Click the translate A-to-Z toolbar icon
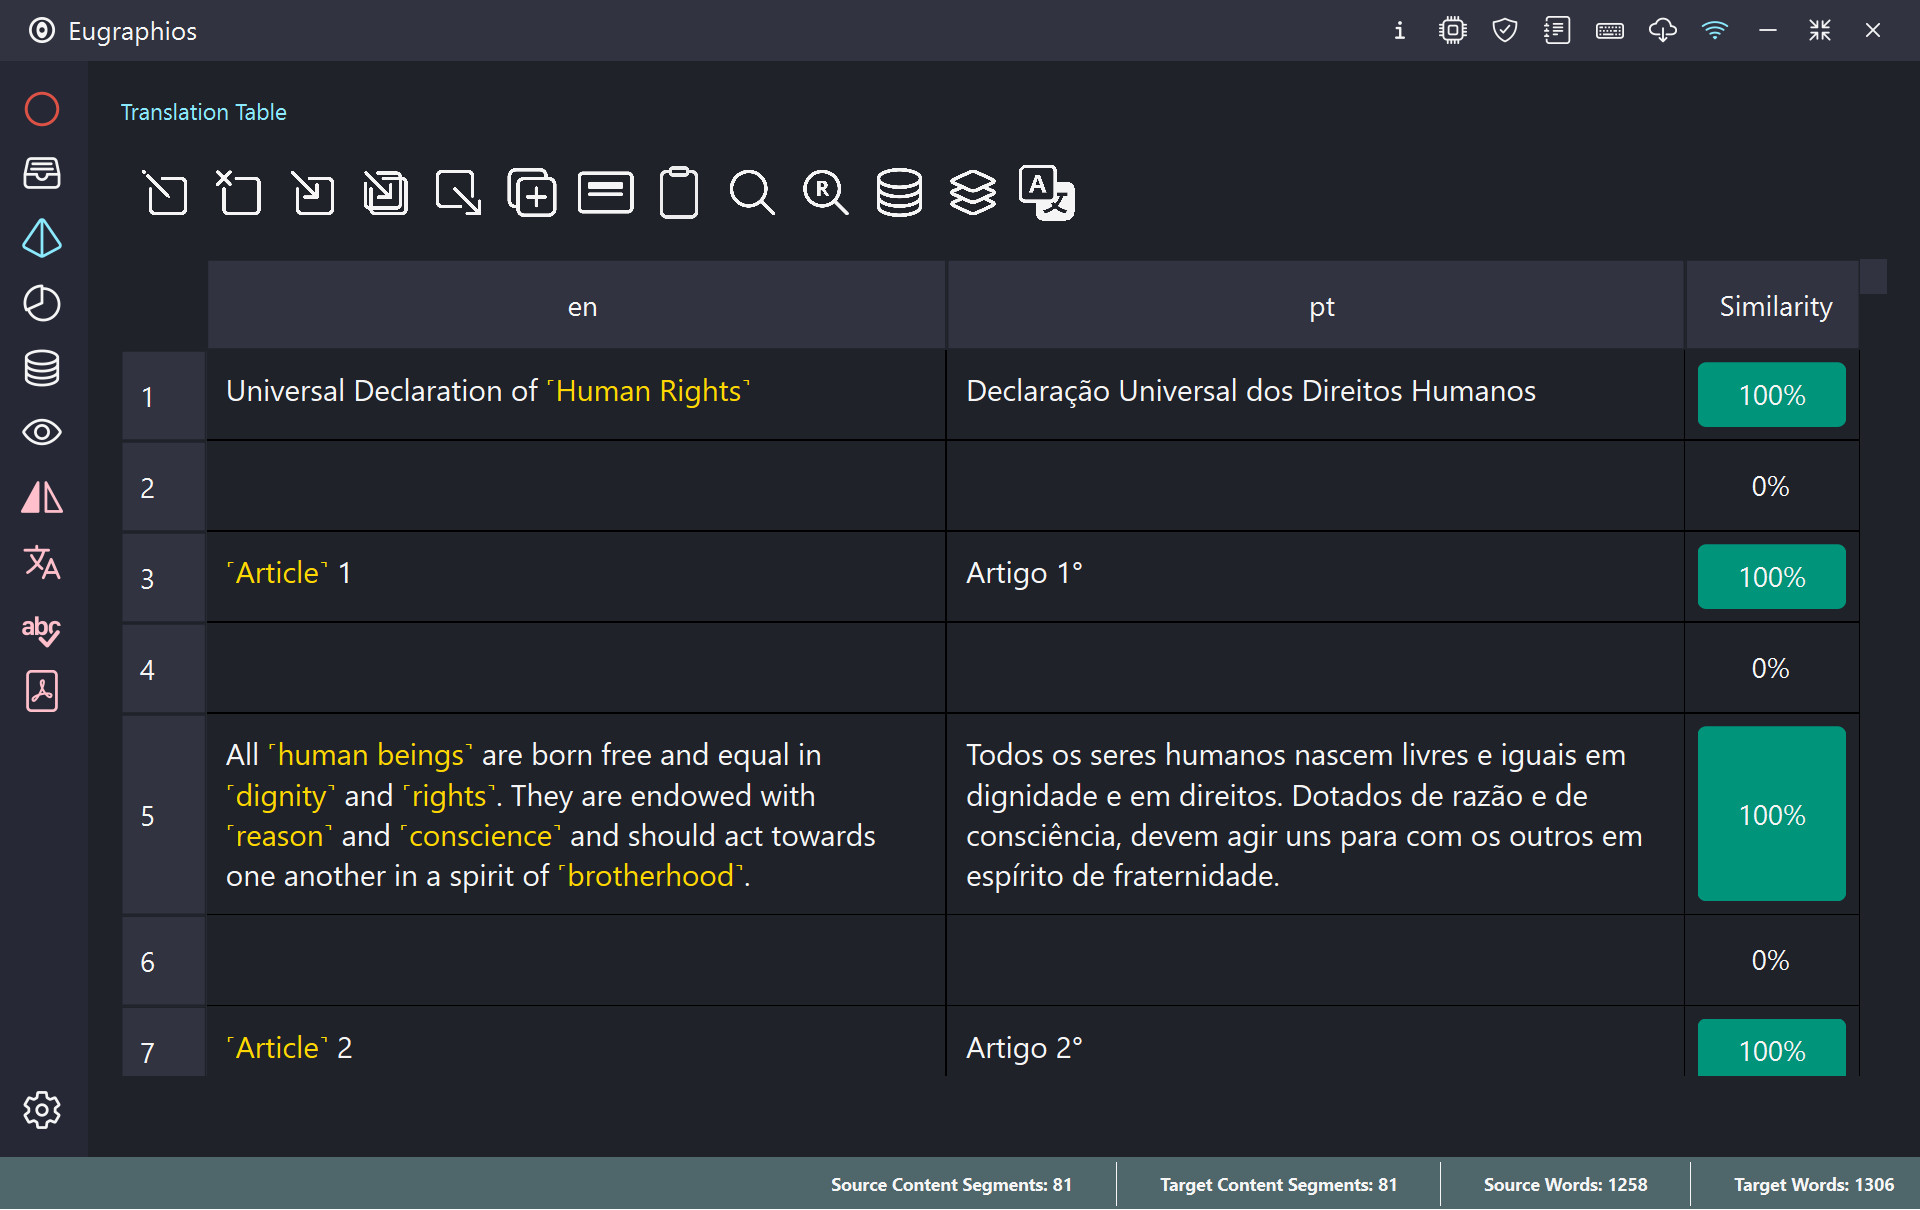The image size is (1920, 1210). click(1046, 192)
